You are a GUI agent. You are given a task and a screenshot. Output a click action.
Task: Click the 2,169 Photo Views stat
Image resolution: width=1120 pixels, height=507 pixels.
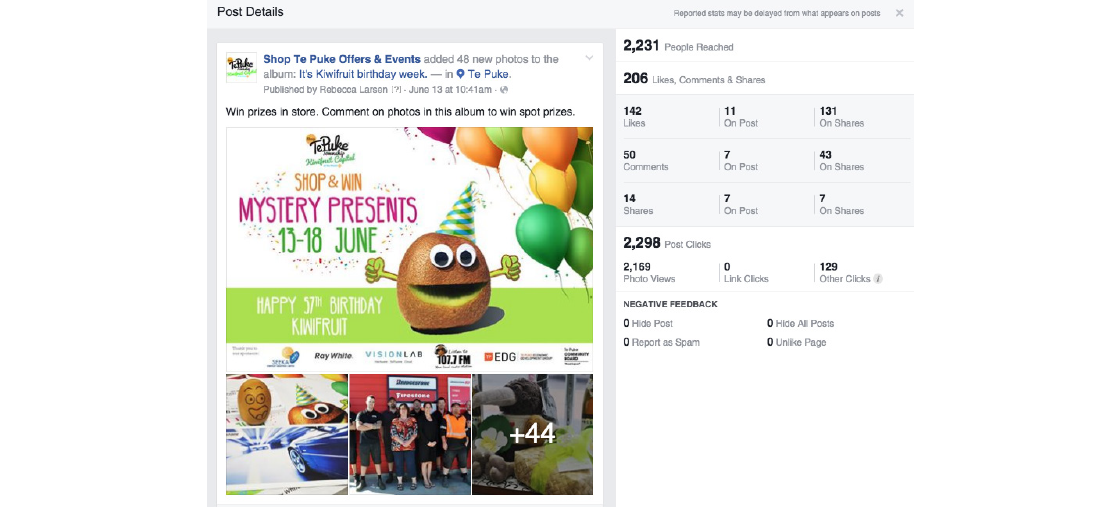pyautogui.click(x=649, y=273)
